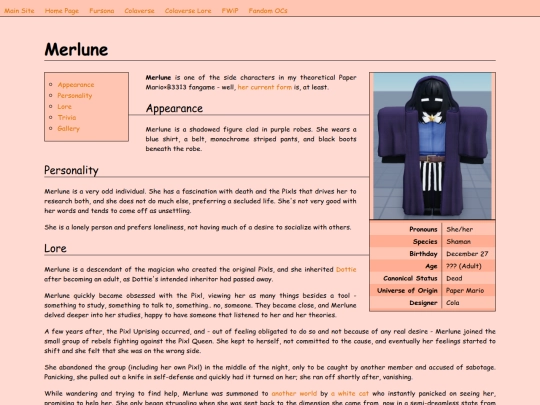Screen dimensions: 540x405
Task: Click the Personality section heading
Action: click(x=71, y=170)
